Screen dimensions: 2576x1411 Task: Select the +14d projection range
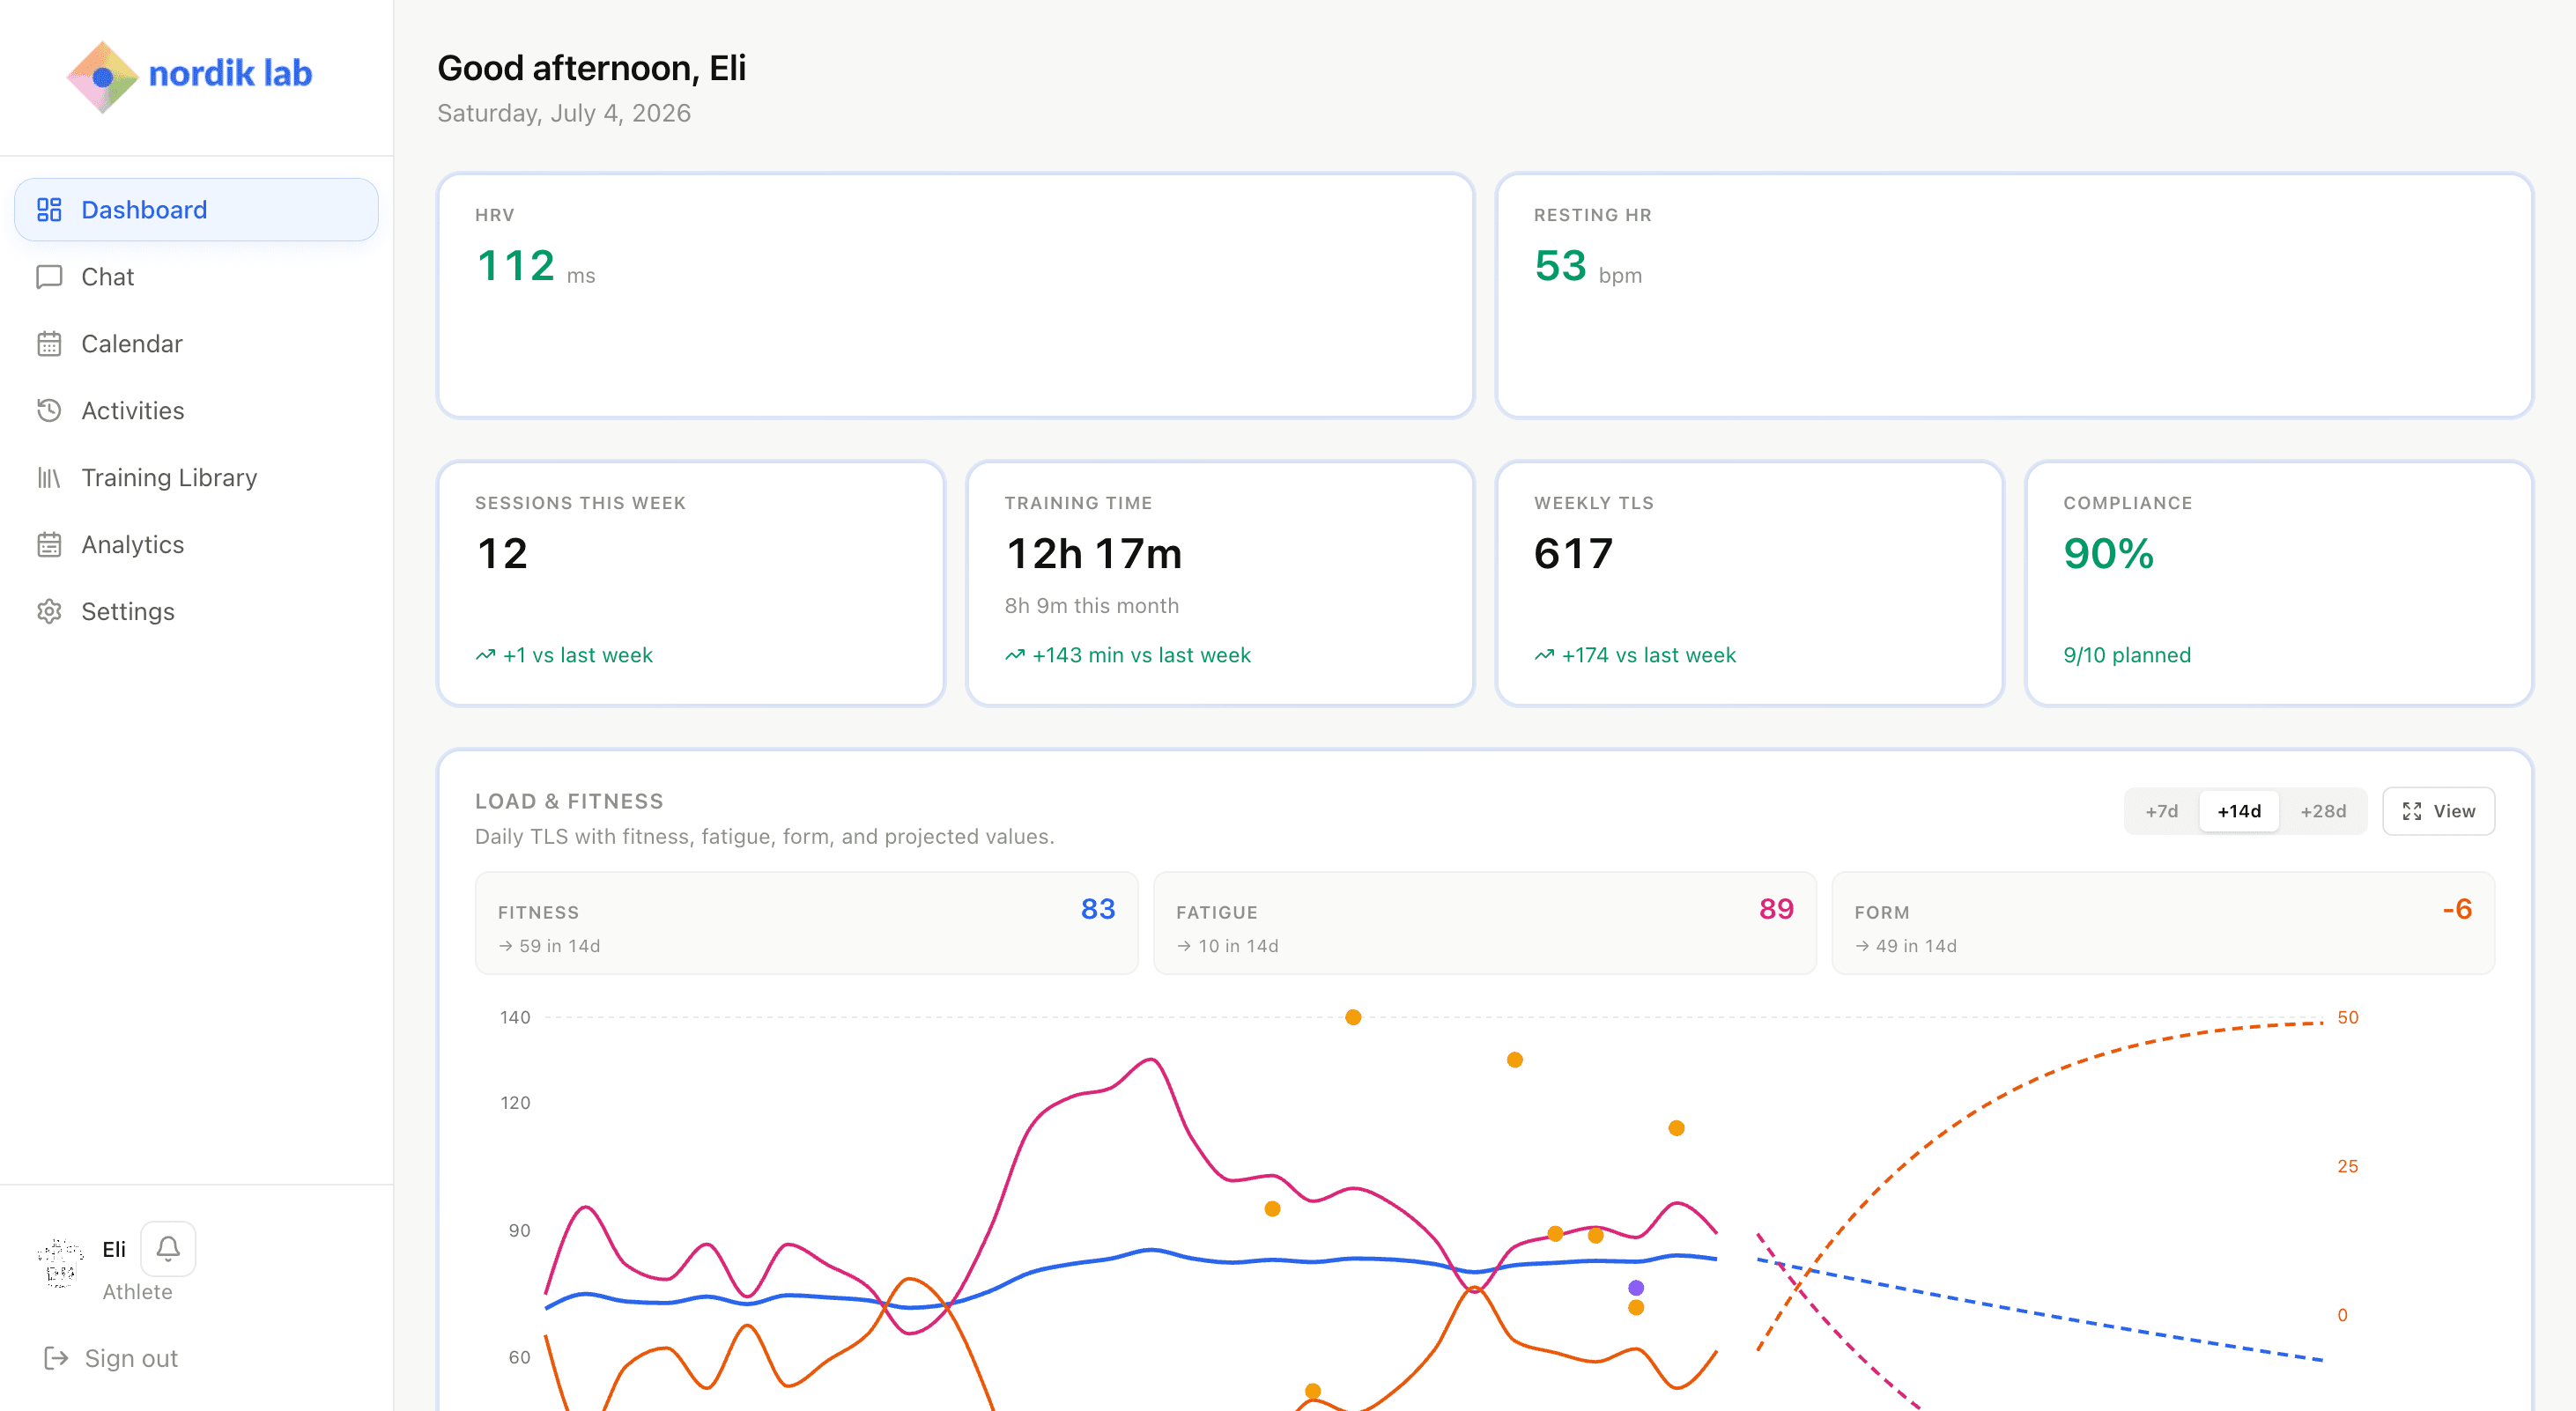click(x=2239, y=811)
